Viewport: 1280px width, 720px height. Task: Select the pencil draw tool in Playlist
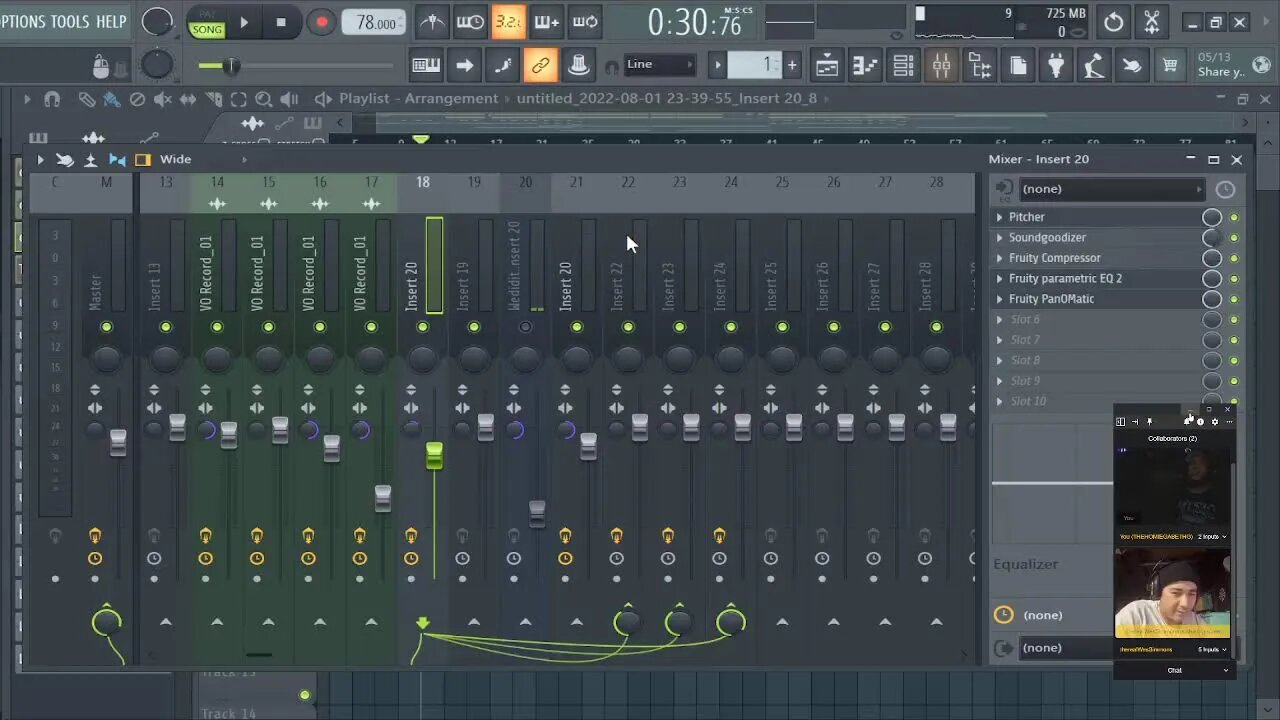[x=87, y=99]
